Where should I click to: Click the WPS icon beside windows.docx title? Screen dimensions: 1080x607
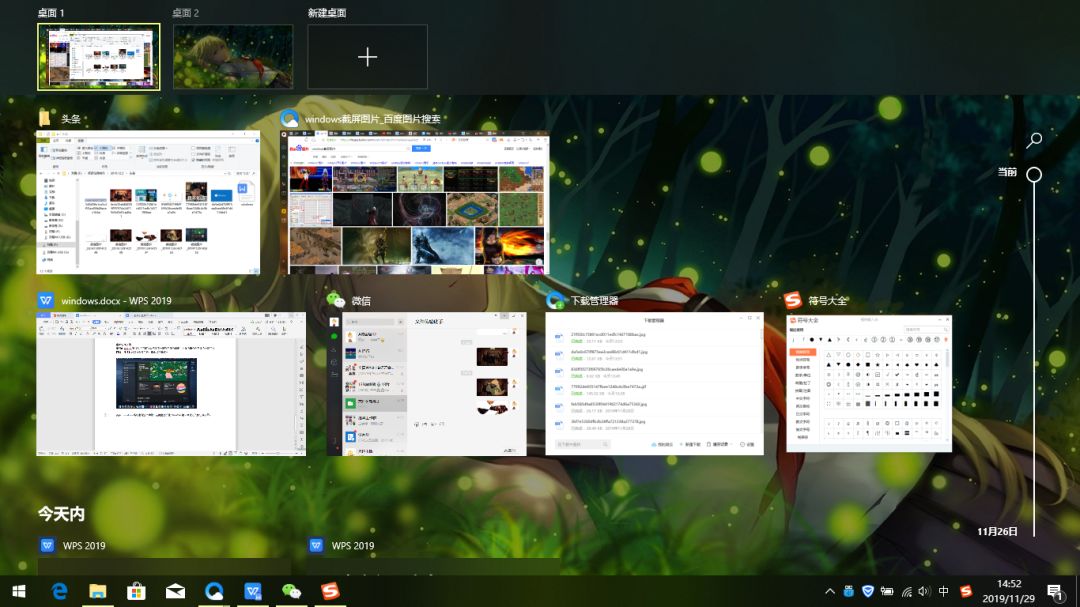coord(45,300)
